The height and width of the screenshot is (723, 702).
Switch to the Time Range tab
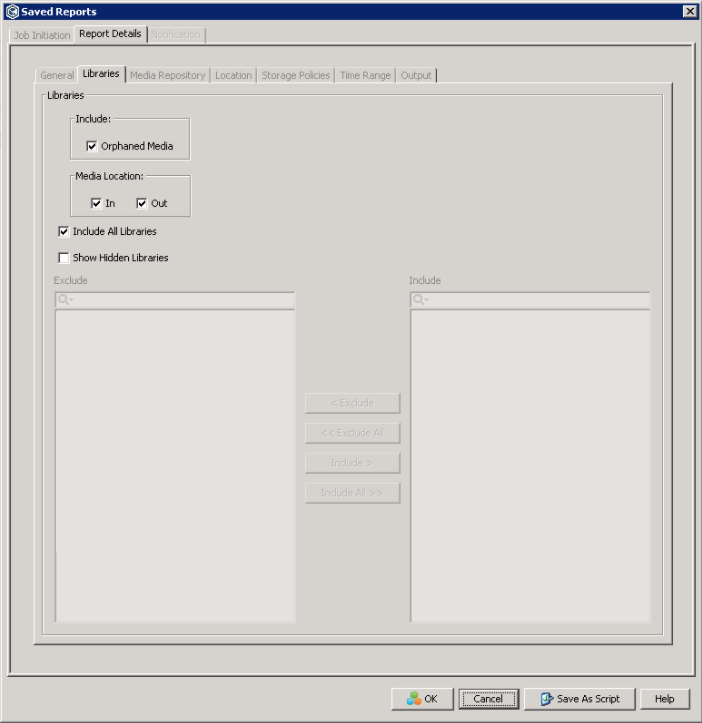(x=365, y=75)
